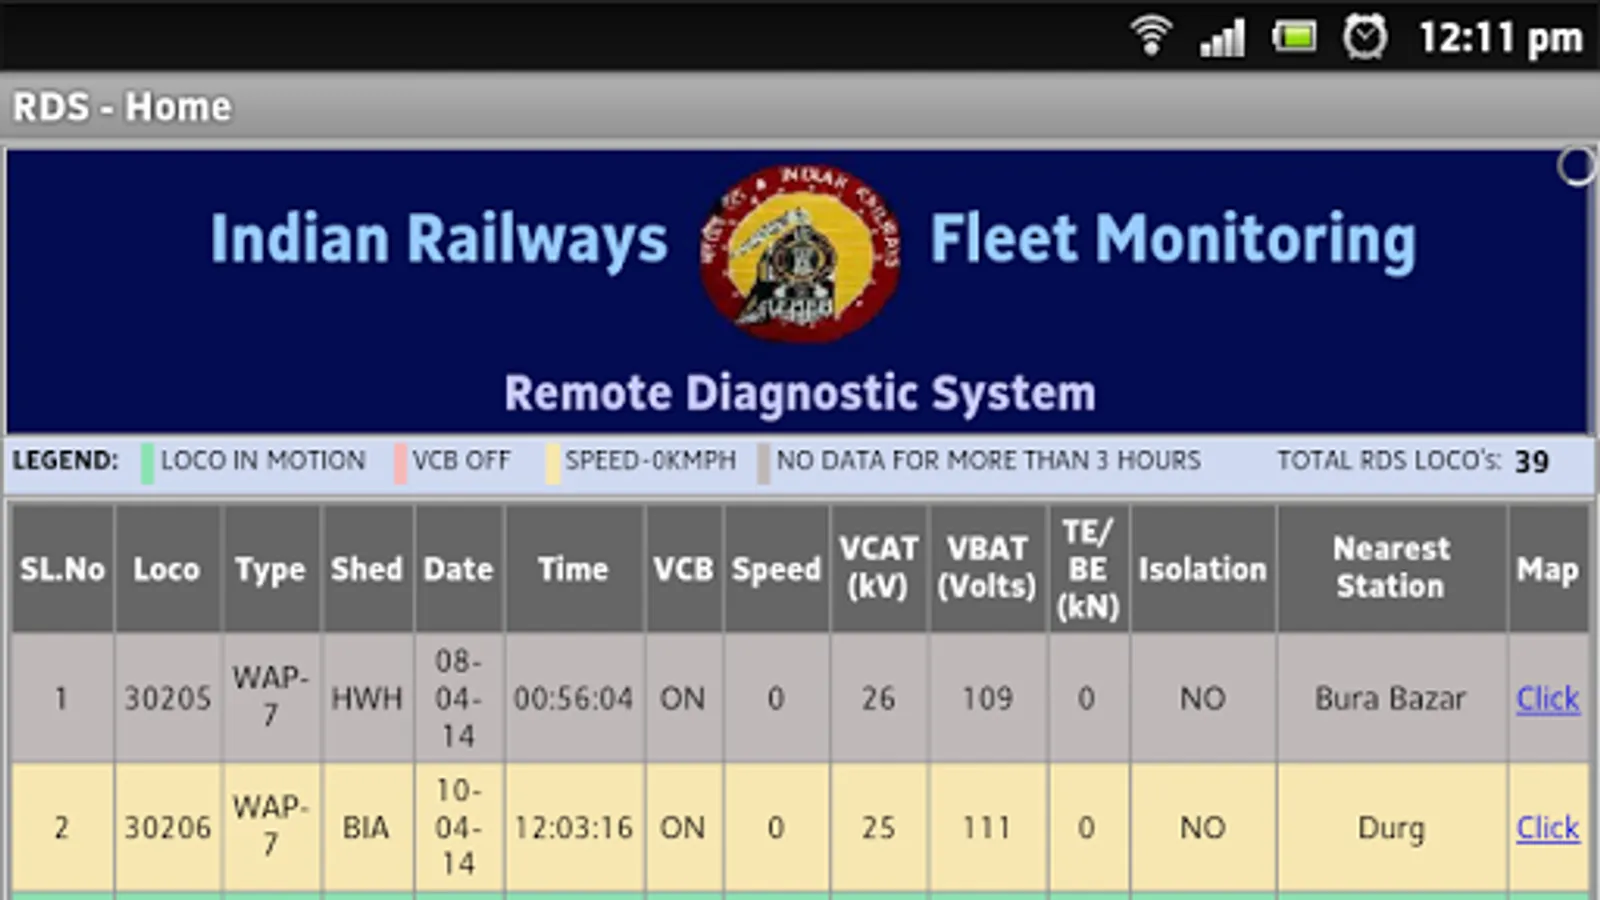The height and width of the screenshot is (900, 1600).
Task: Click the TE/BE (kN) column header
Action: coord(1088,569)
